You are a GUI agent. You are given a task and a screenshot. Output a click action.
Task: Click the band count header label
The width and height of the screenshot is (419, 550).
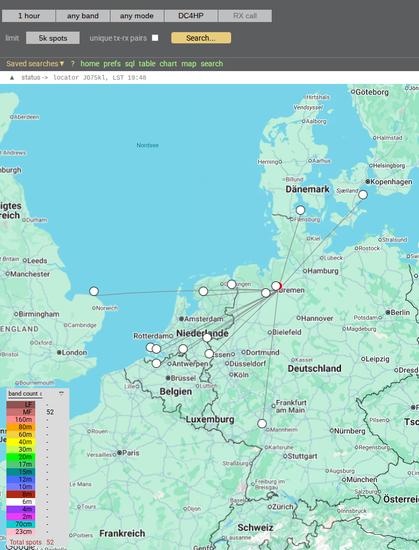click(25, 394)
